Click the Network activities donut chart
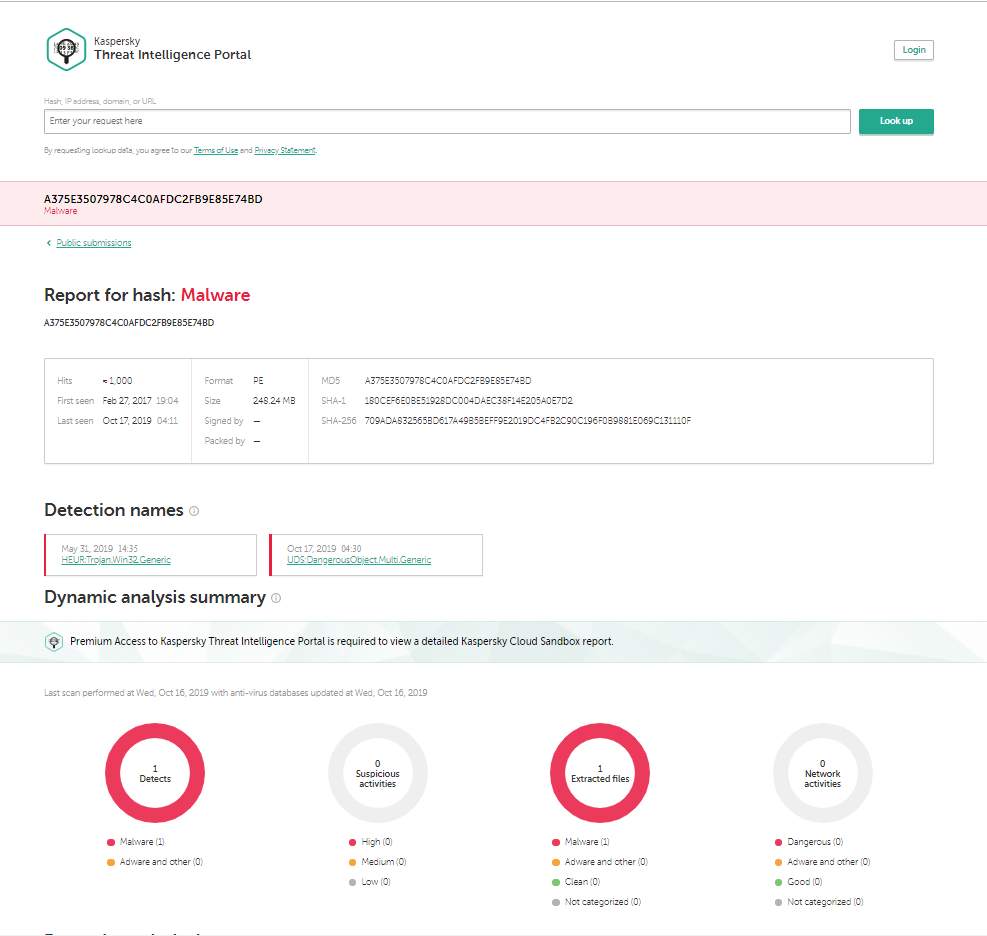The width and height of the screenshot is (987, 936). pos(823,773)
